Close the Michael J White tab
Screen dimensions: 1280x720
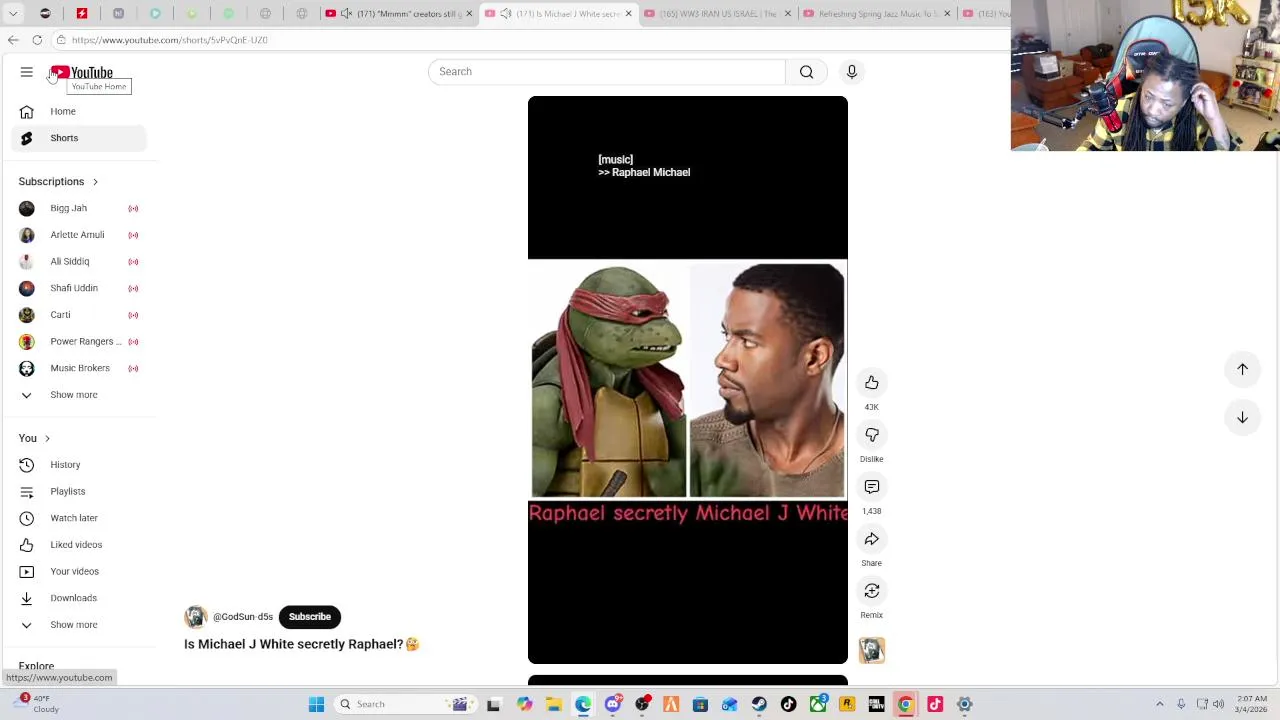tap(629, 14)
